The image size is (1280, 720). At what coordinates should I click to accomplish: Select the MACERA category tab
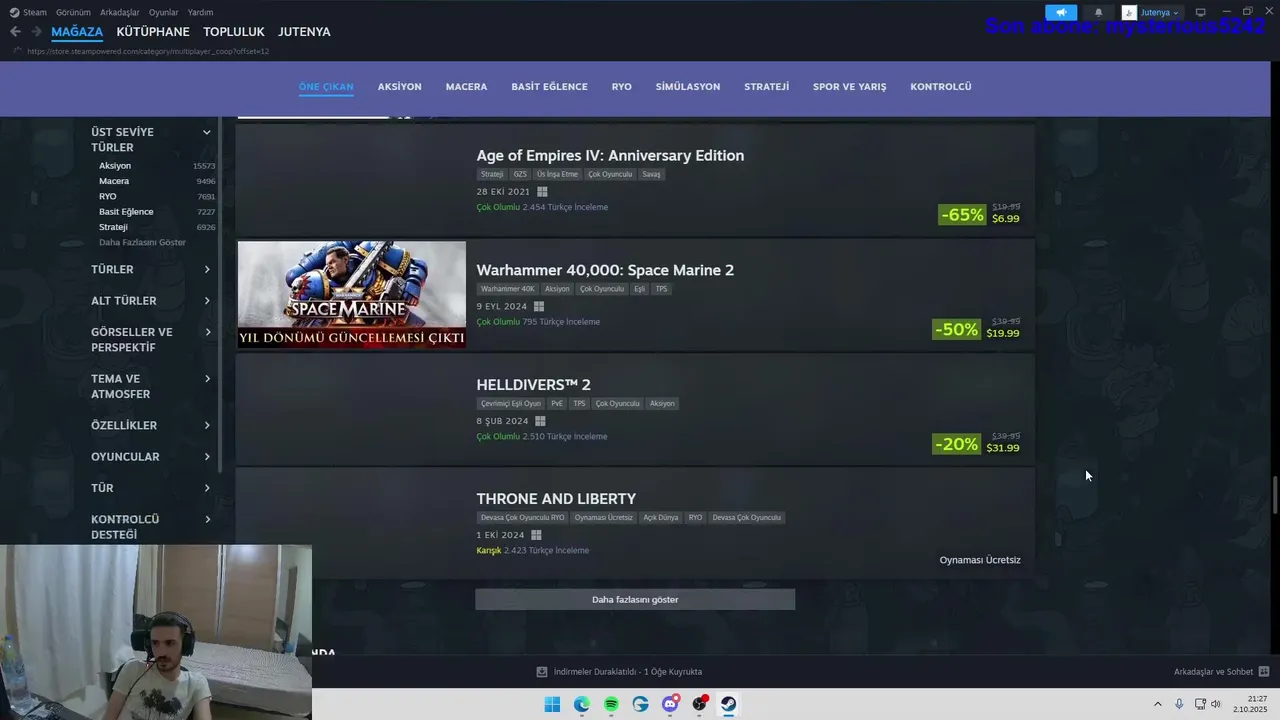(x=466, y=87)
